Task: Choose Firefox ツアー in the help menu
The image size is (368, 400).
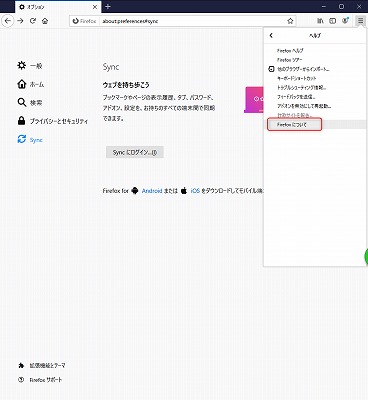Action: [315, 60]
